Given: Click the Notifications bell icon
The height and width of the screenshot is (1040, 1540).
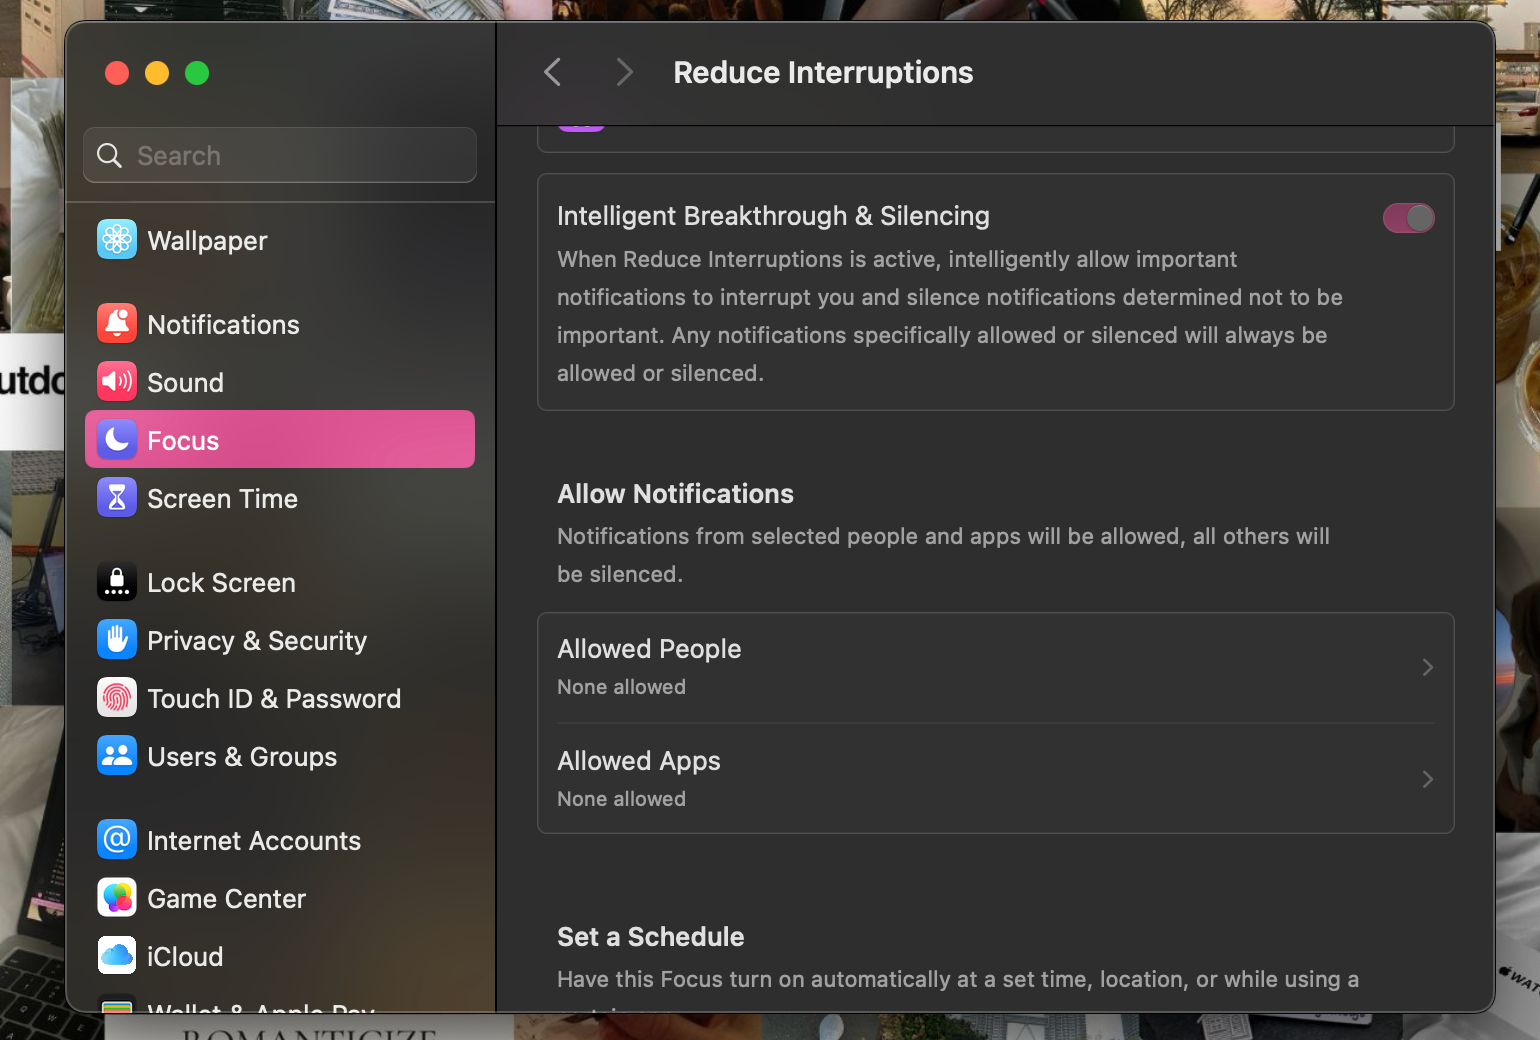Looking at the screenshot, I should coord(117,323).
